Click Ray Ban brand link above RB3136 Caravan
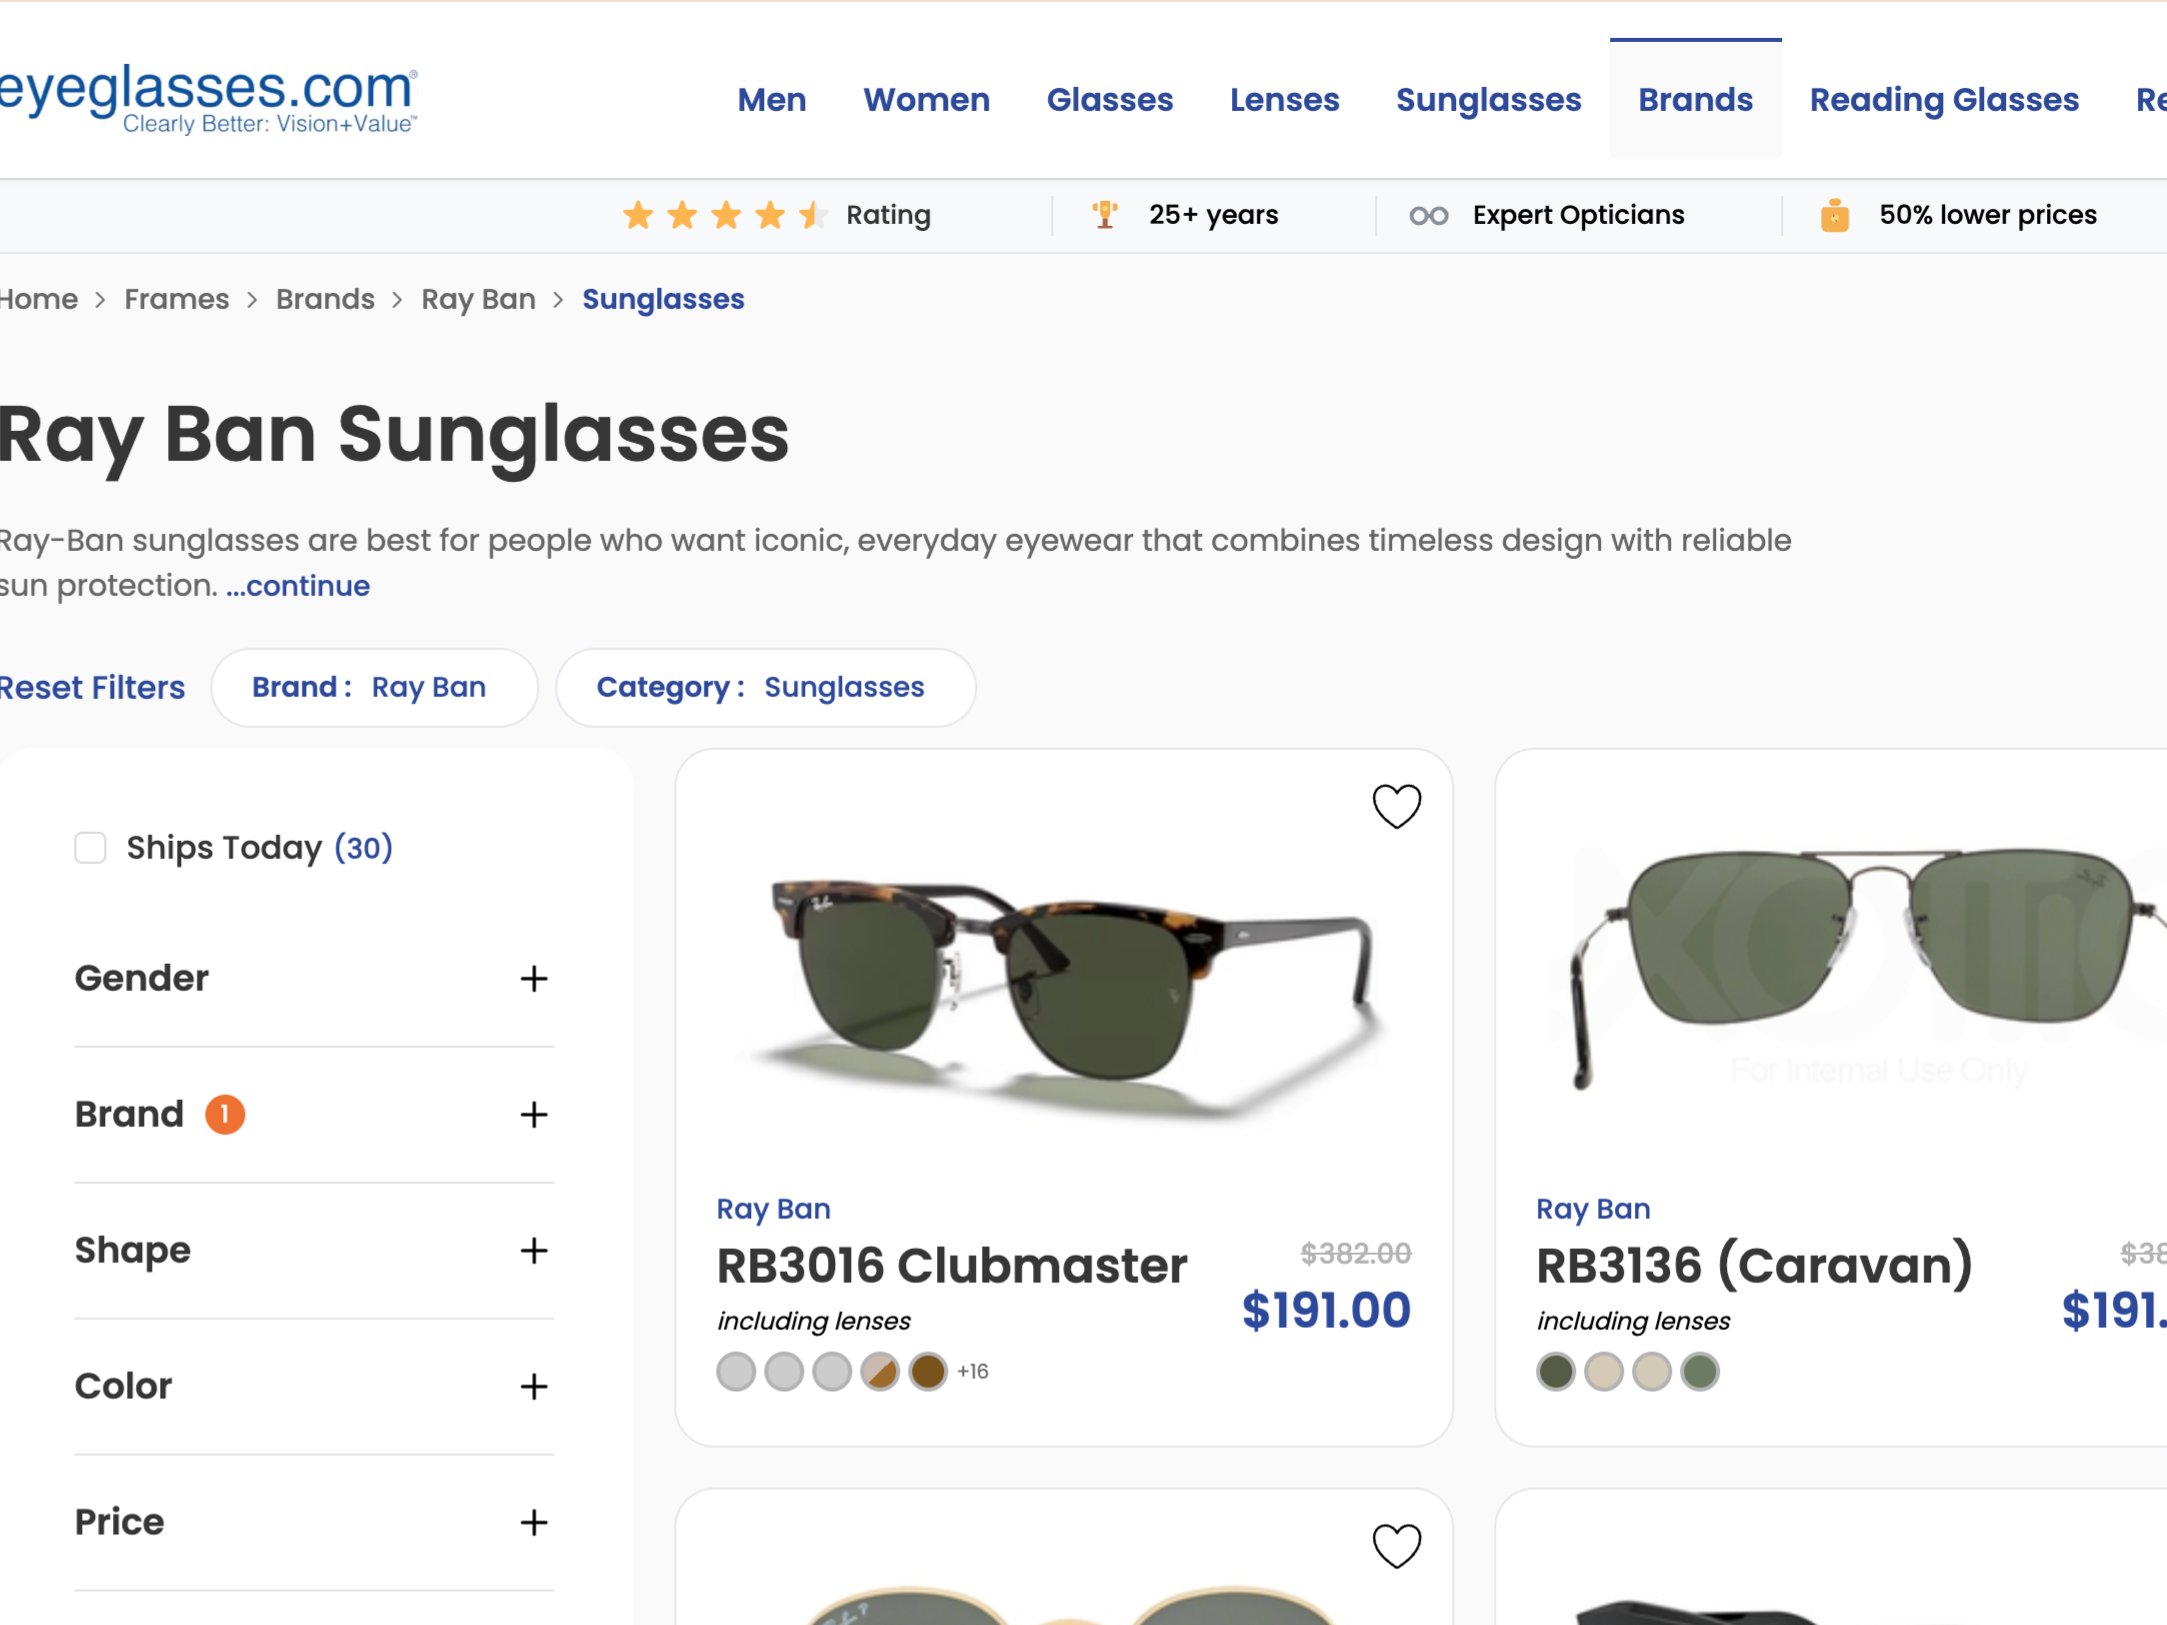Viewport: 2167px width, 1625px height. tap(1593, 1209)
